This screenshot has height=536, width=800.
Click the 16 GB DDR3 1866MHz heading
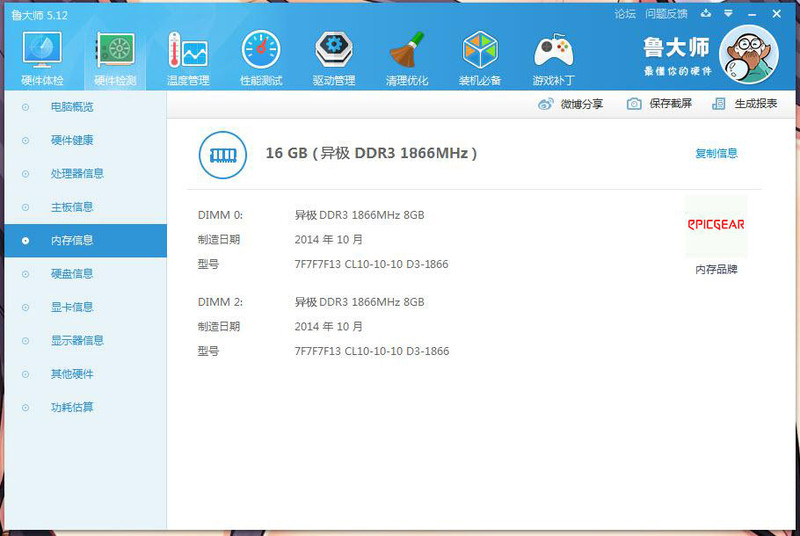[371, 153]
